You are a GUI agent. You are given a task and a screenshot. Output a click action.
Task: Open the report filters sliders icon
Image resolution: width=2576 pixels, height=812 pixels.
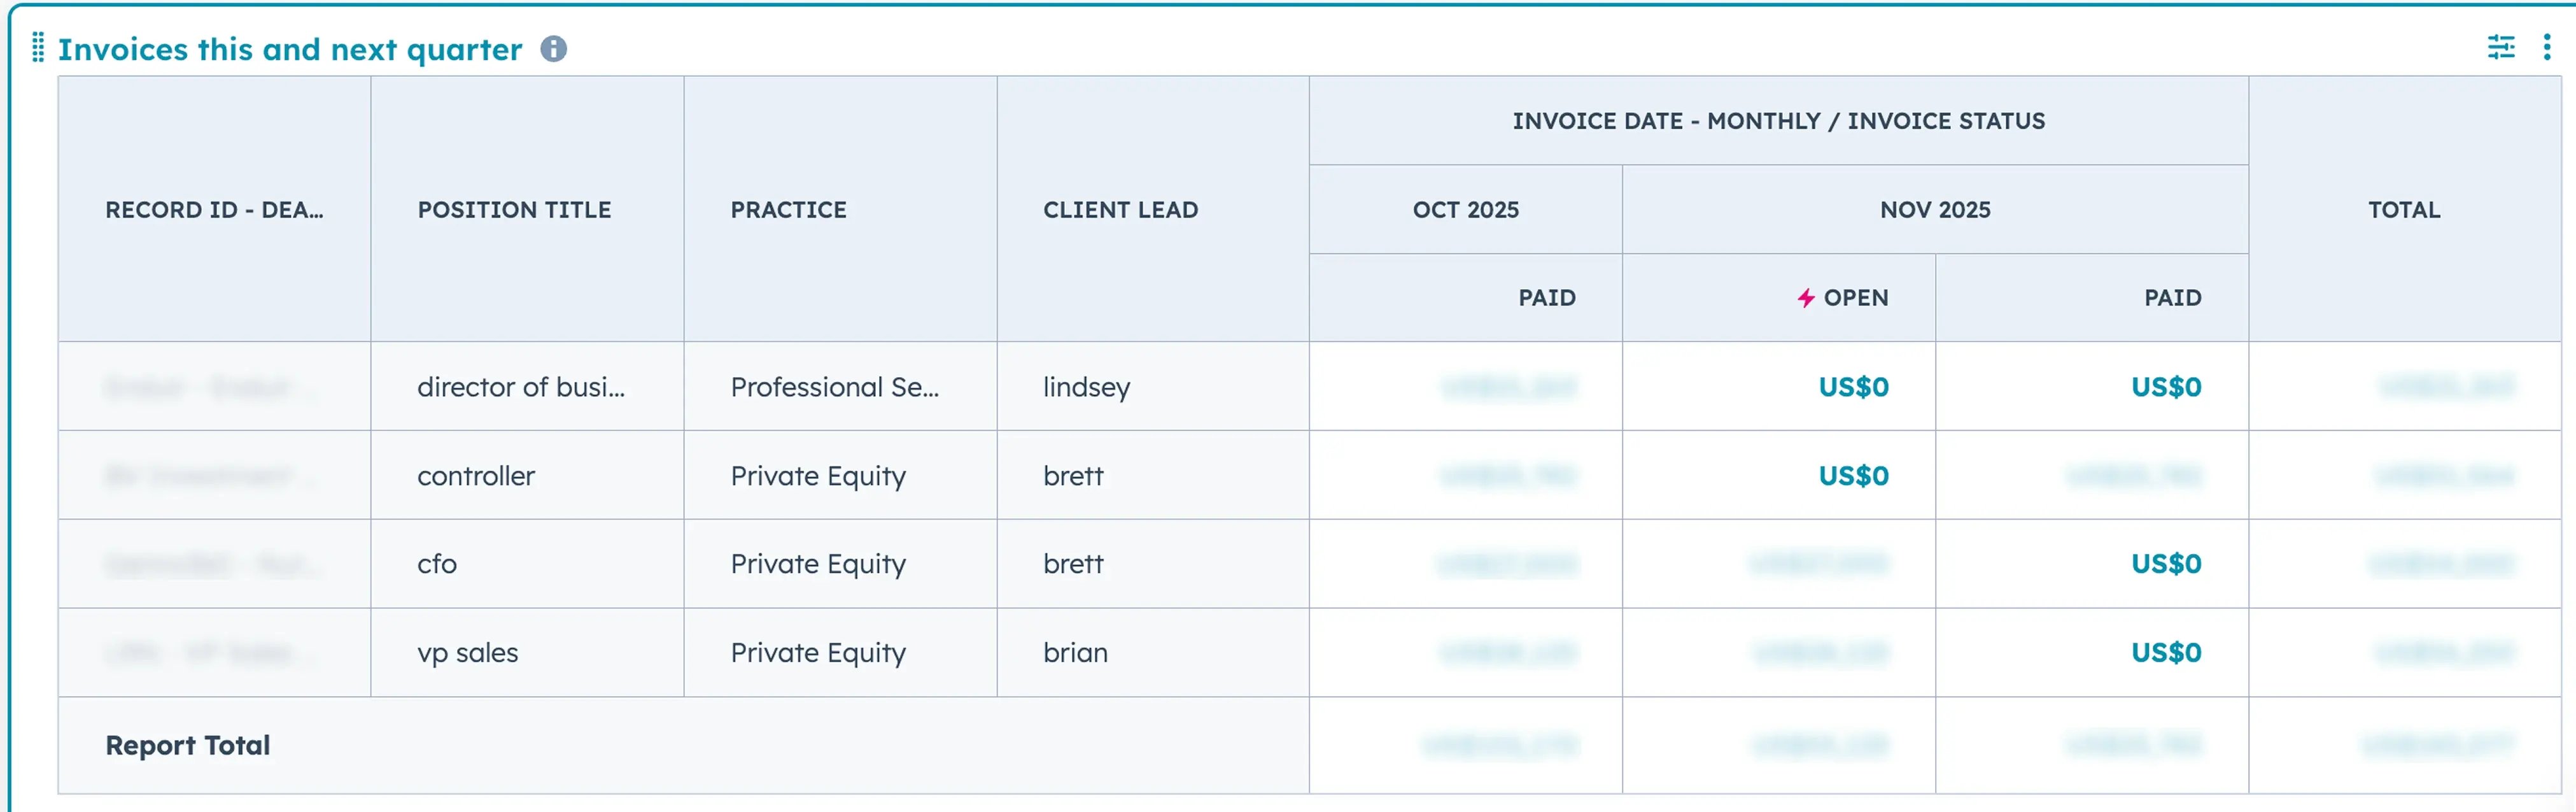click(x=2500, y=47)
